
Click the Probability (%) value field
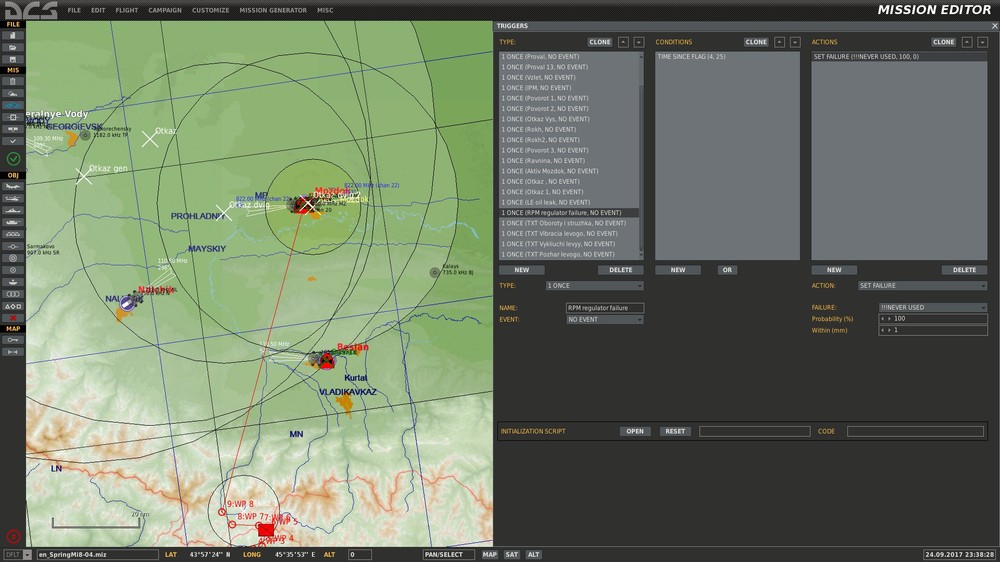pos(933,318)
